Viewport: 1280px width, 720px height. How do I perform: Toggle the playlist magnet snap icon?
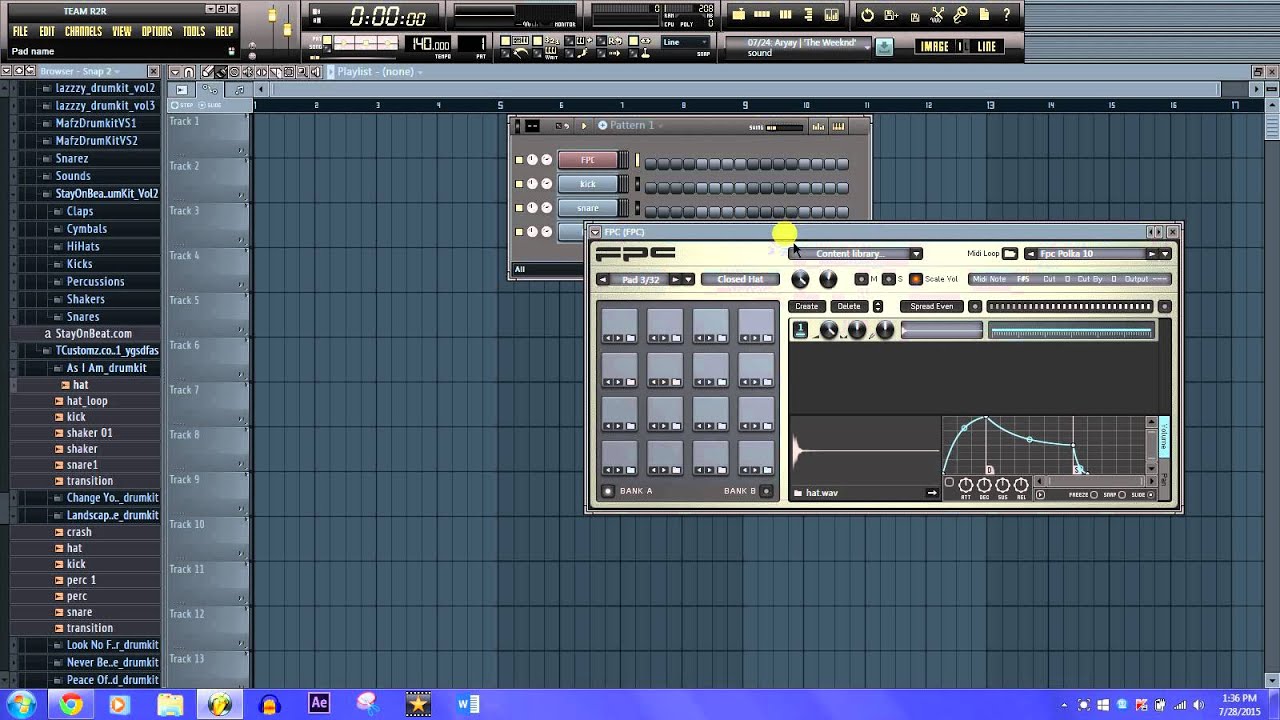pyautogui.click(x=189, y=72)
